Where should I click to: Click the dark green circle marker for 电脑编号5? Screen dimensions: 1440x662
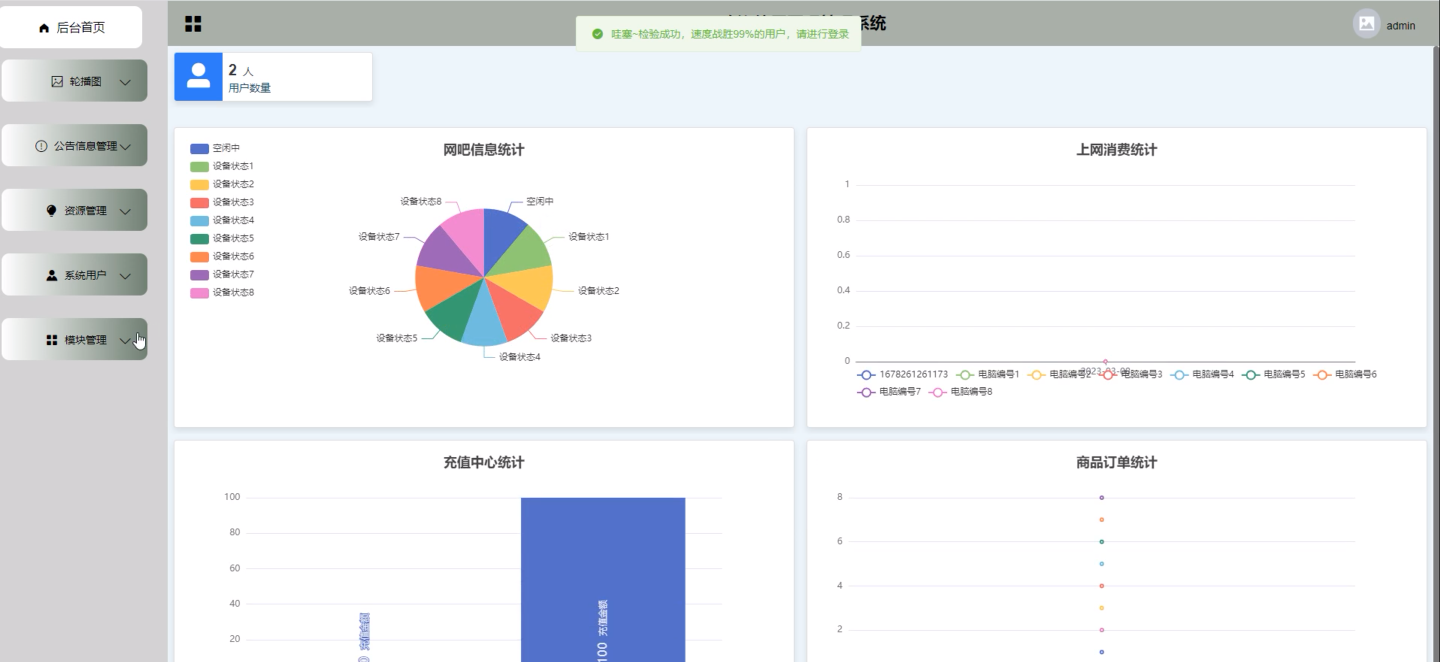coord(1251,374)
